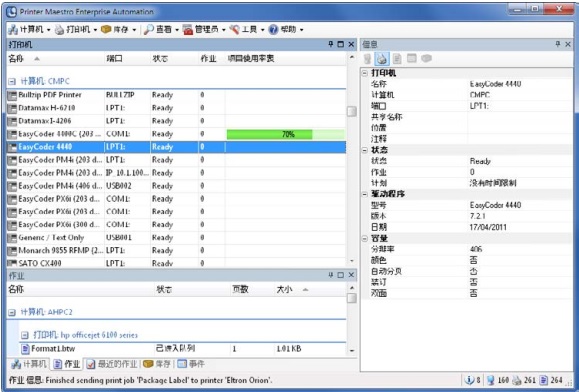
Task: Collapse the 计算机: AHPC2 group
Action: tap(12, 312)
